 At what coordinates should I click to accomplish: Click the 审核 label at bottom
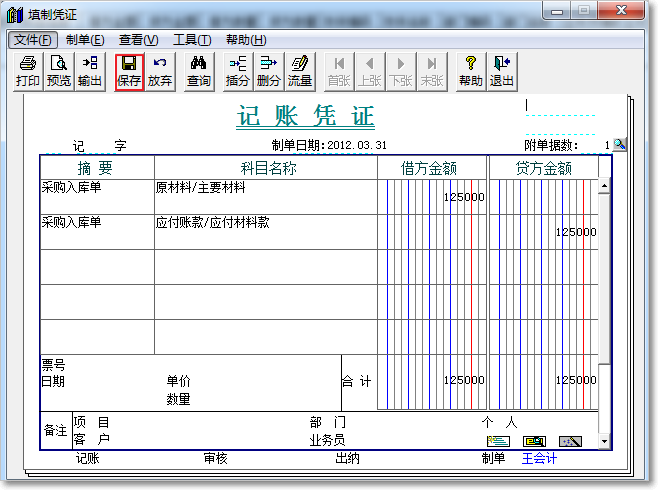[215, 458]
